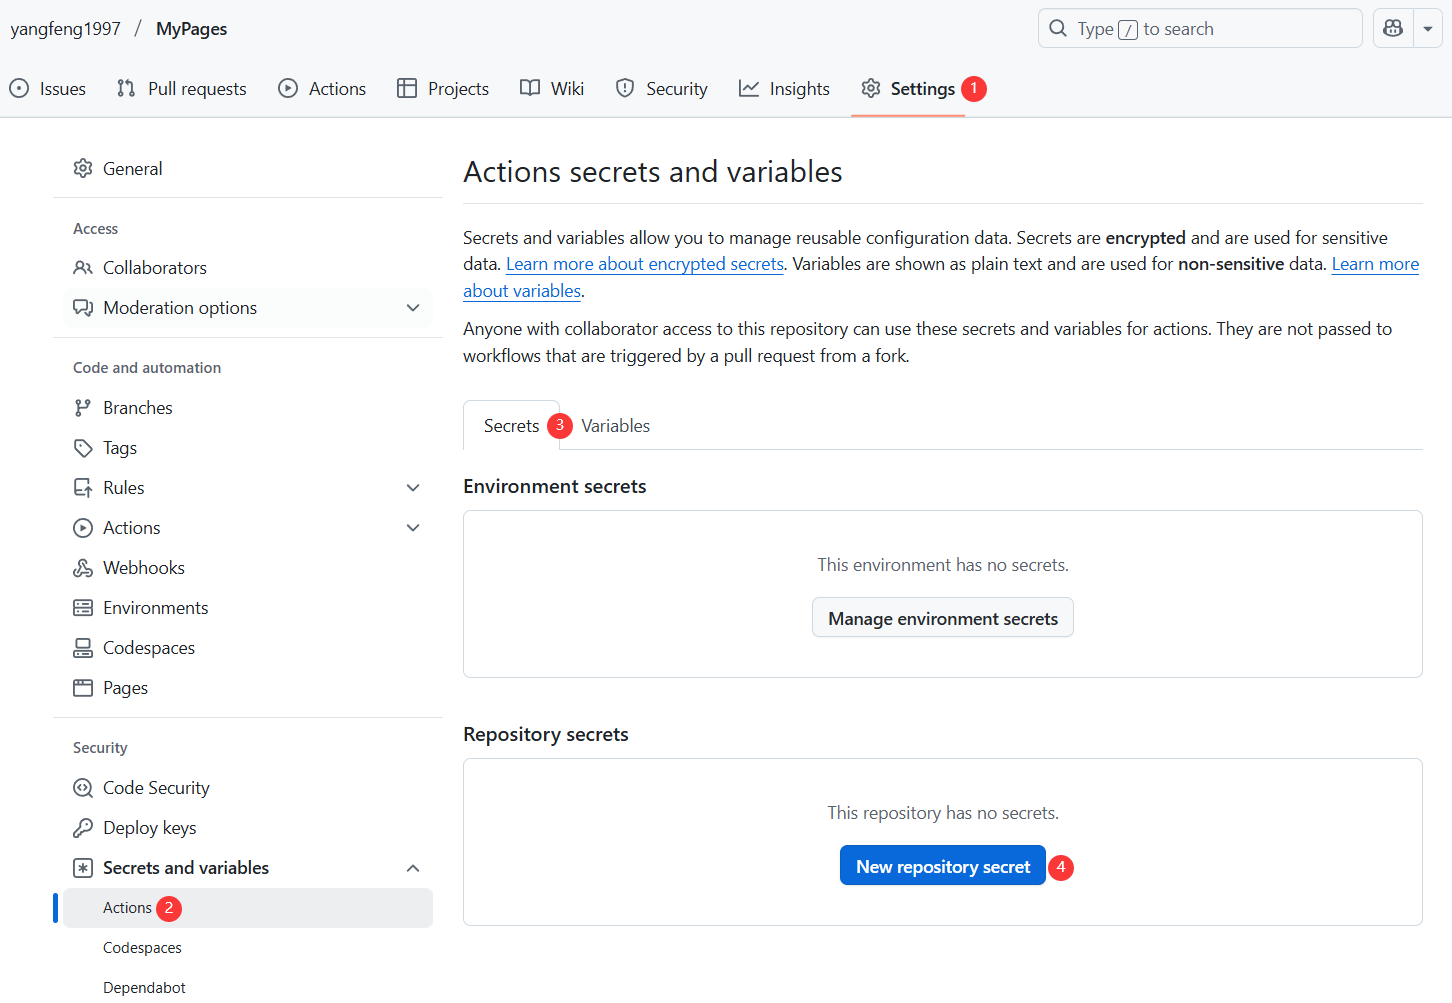The height and width of the screenshot is (1003, 1452).
Task: Select the Tags icon in the sidebar
Action: tap(83, 448)
